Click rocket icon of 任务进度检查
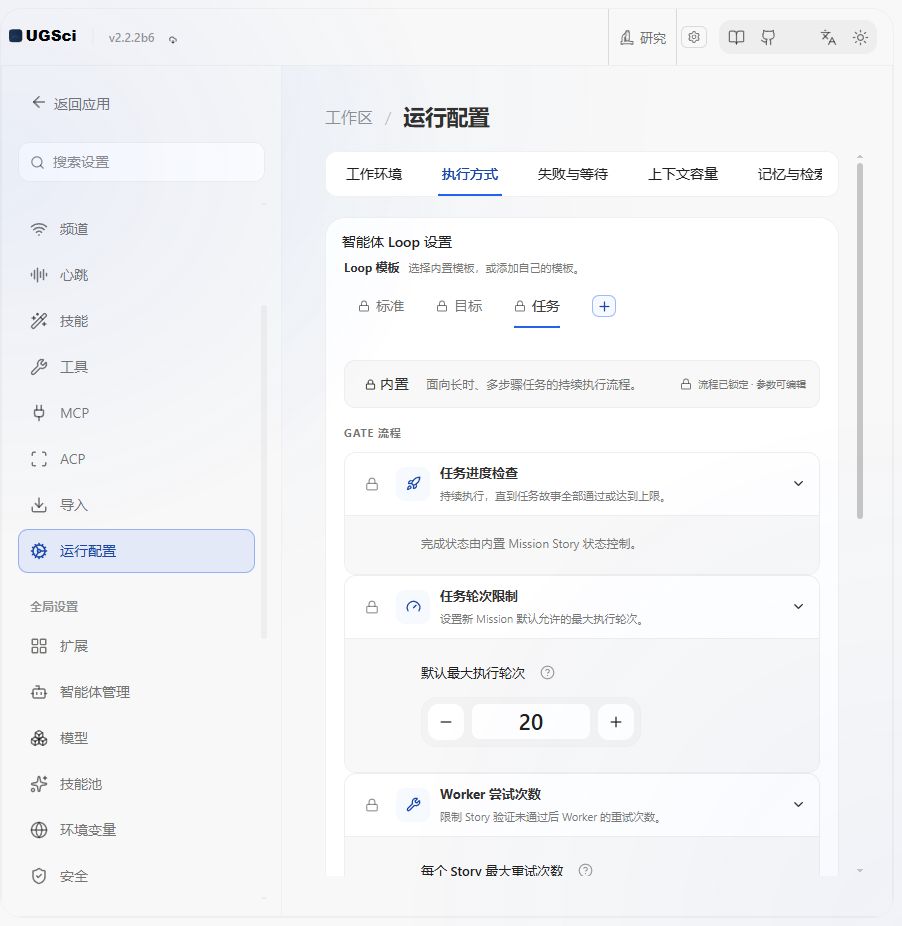Image resolution: width=902 pixels, height=926 pixels. [413, 484]
